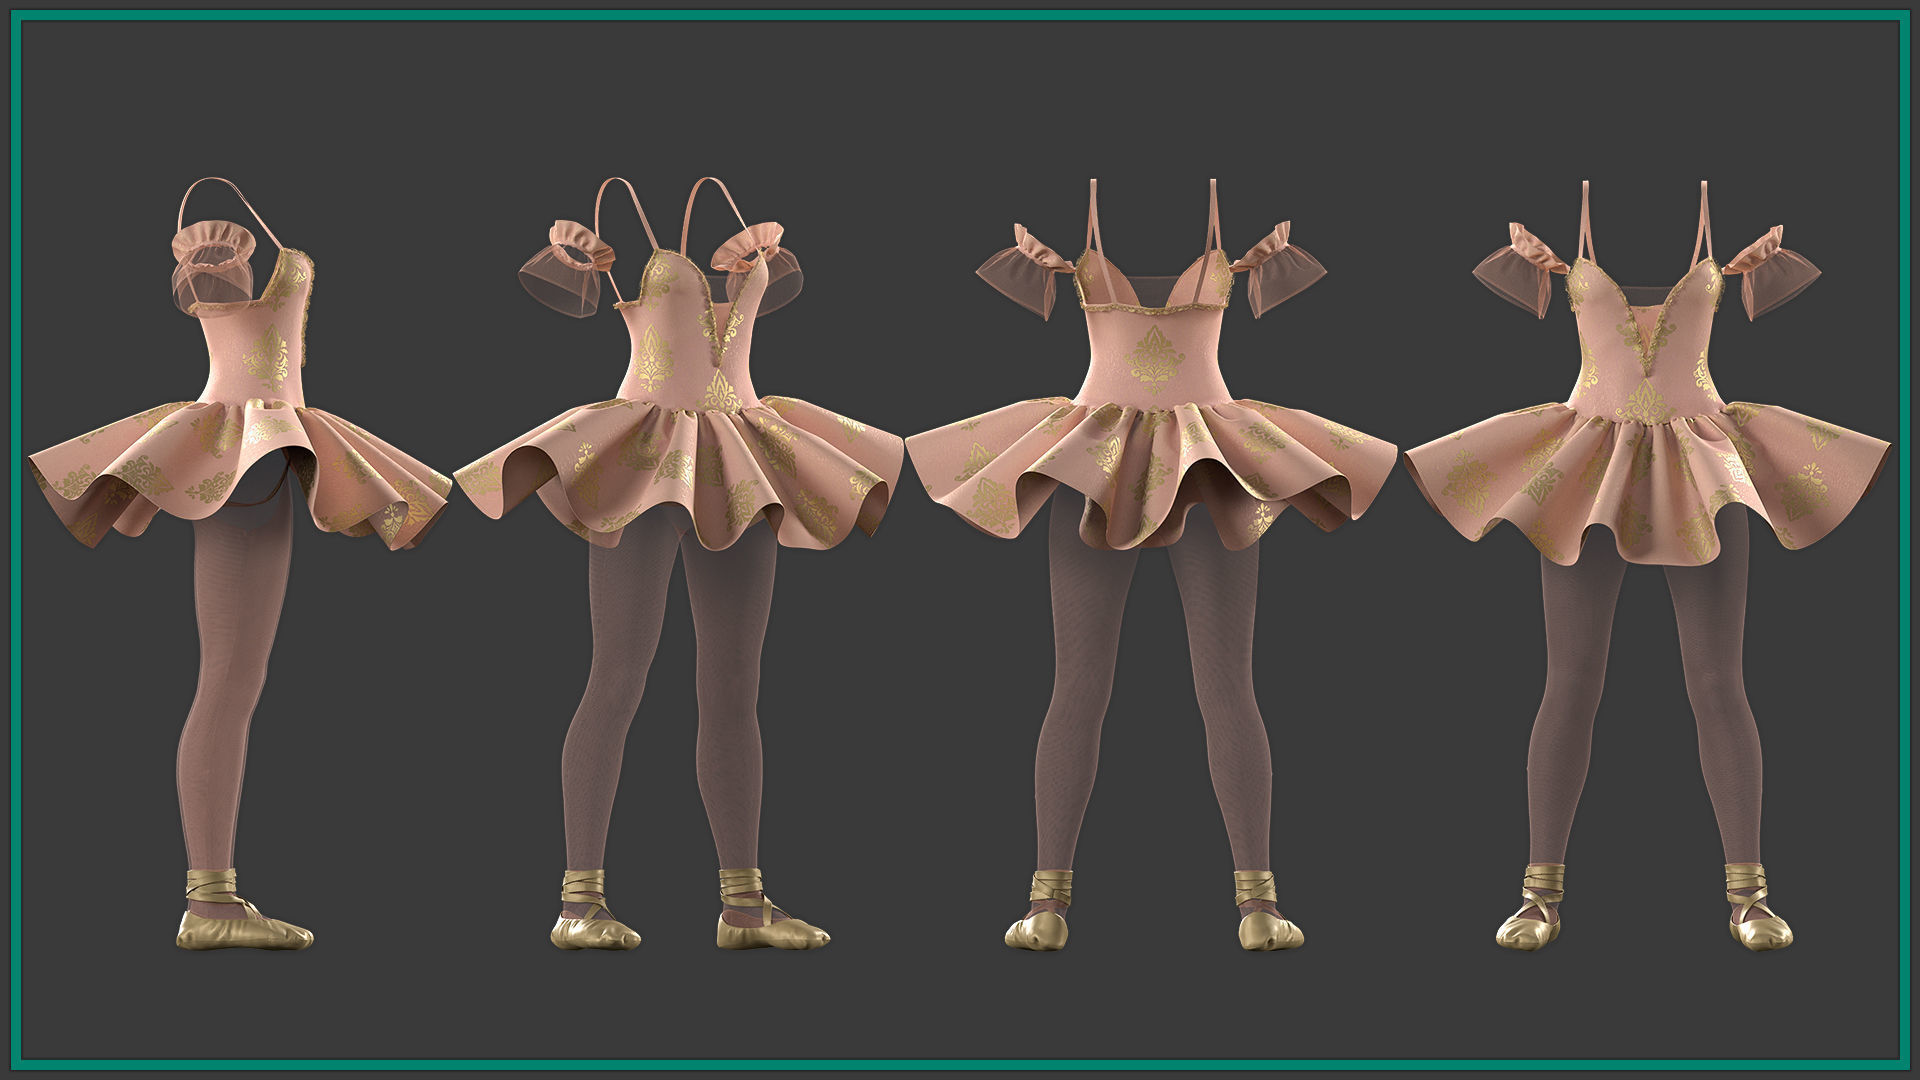
Task: Select the back-view ballet costume render
Action: click(1150, 565)
